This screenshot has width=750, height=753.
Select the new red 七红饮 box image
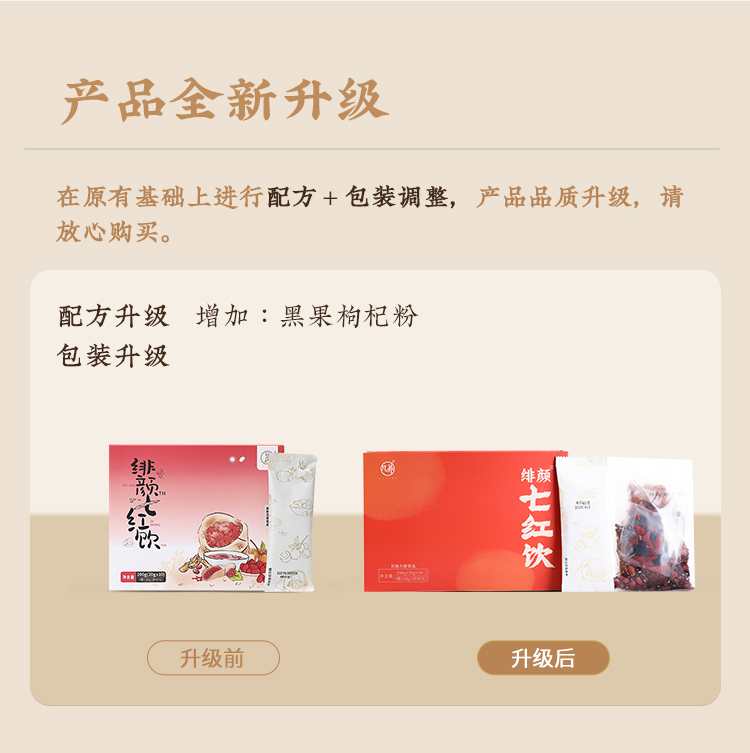[465, 521]
